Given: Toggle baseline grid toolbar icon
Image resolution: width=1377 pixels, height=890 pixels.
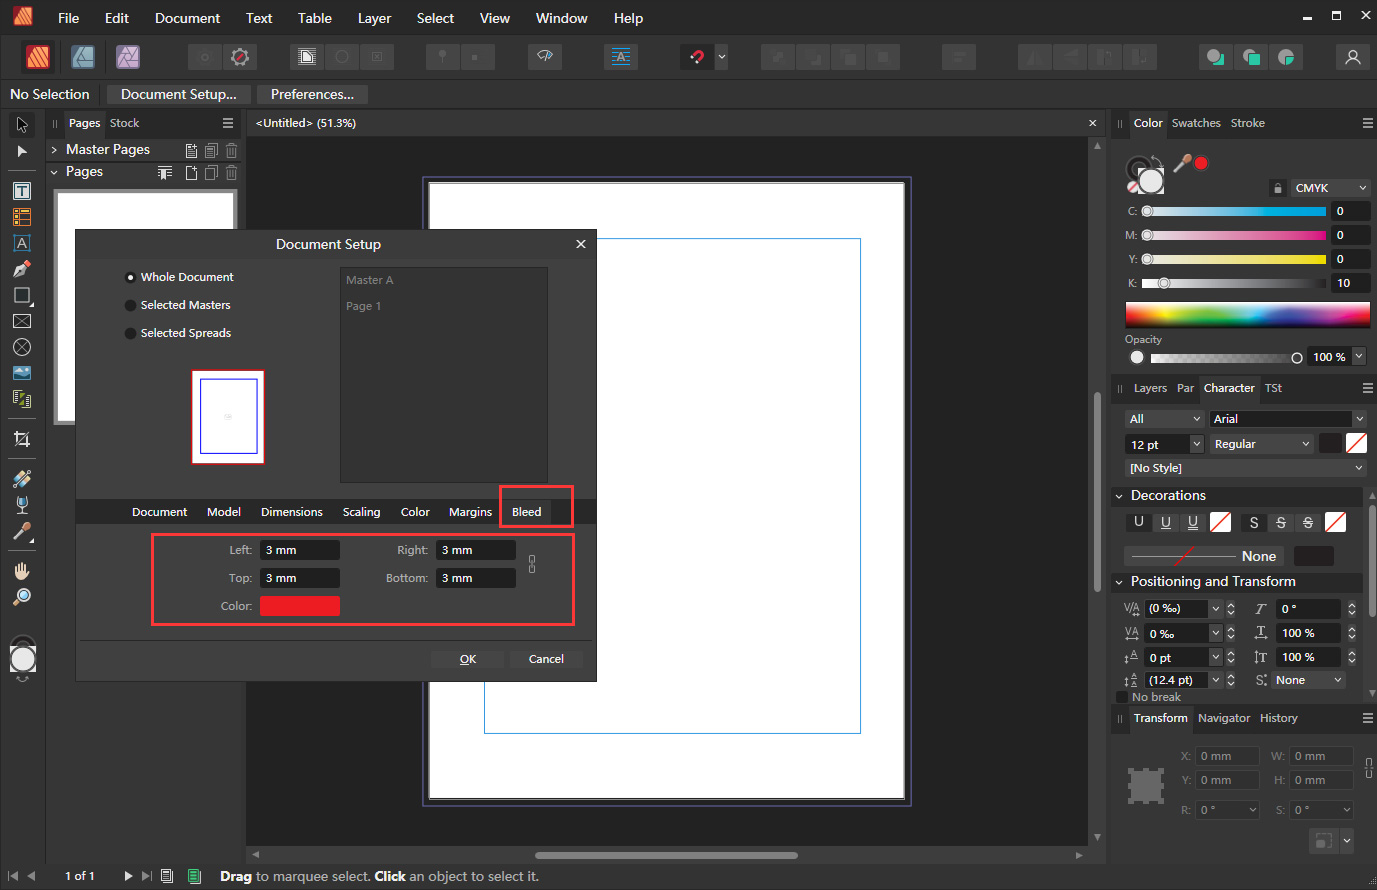Looking at the screenshot, I should [x=621, y=57].
